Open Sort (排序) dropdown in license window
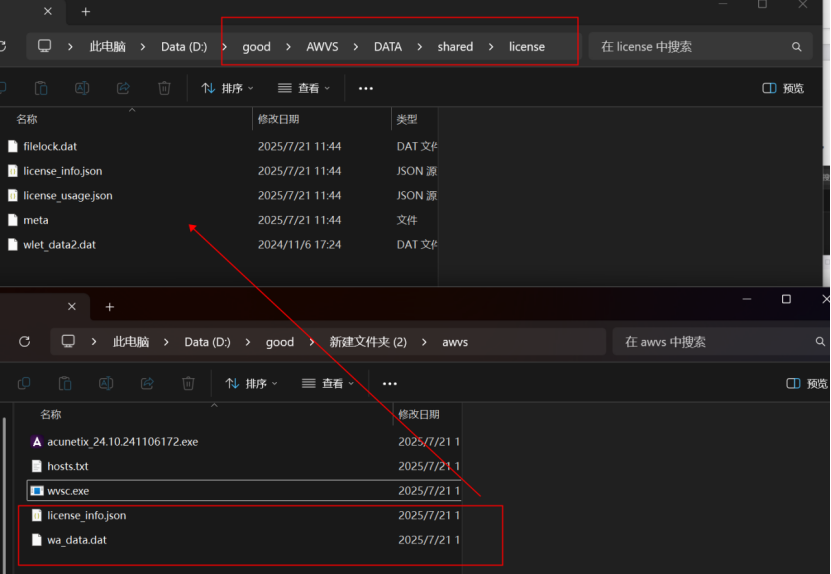831x574 pixels. [x=227, y=88]
